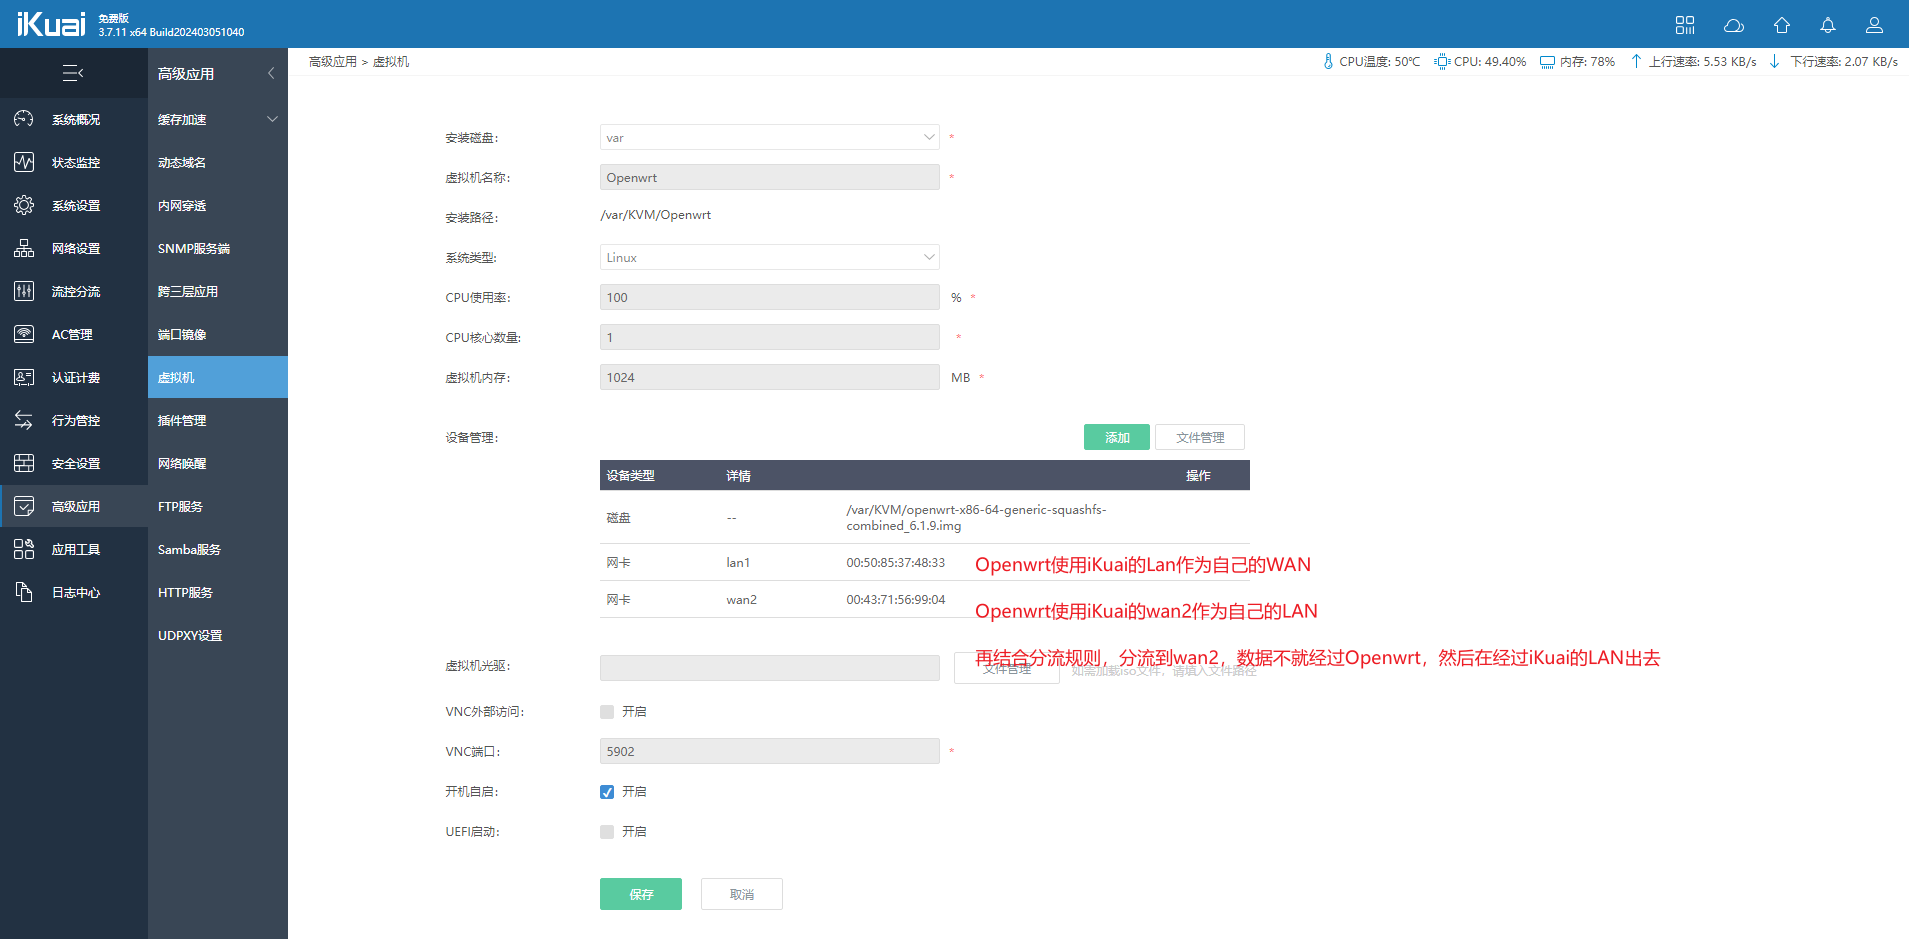The width and height of the screenshot is (1909, 939).
Task: Click the 取消 cancel button
Action: (x=742, y=894)
